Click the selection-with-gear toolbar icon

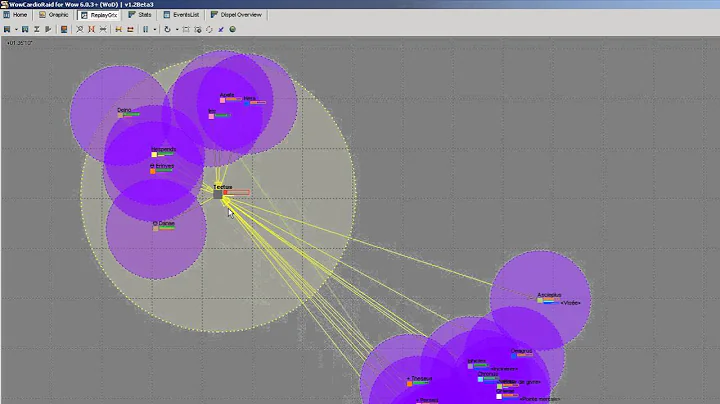tap(198, 29)
